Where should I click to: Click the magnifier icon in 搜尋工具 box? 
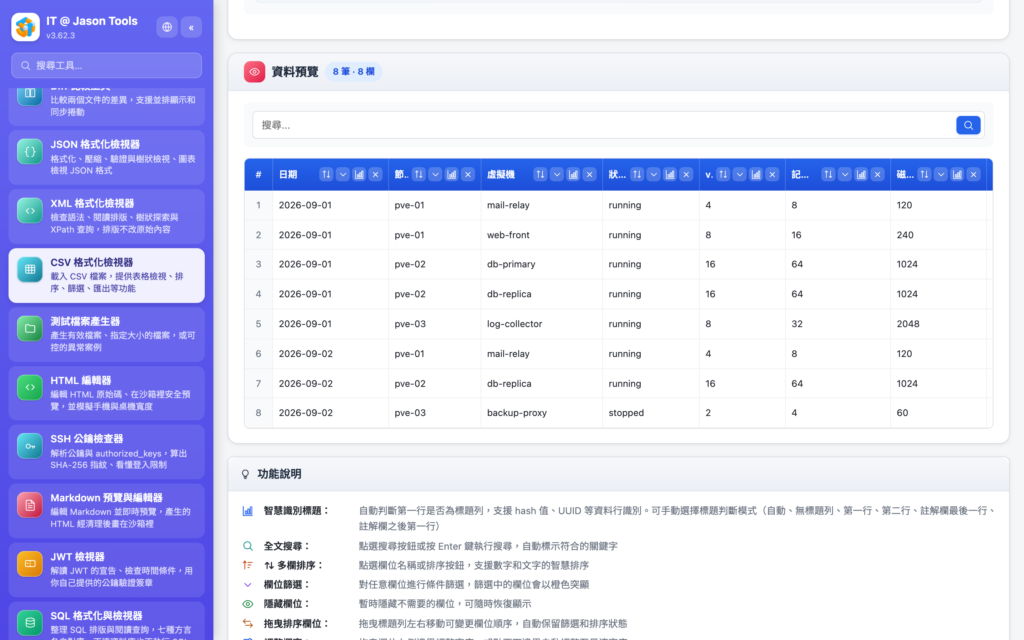[x=25, y=65]
